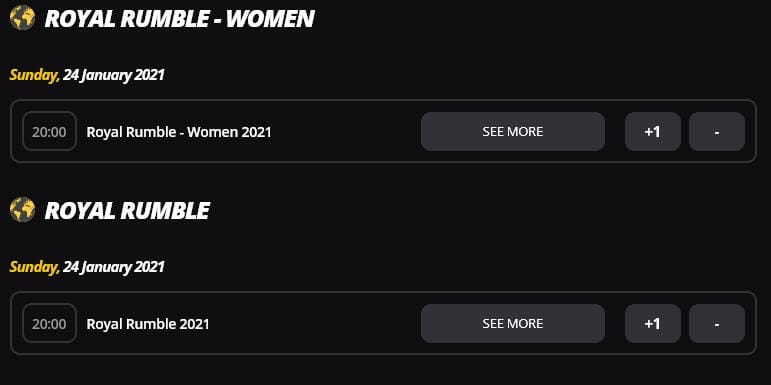771x385 pixels.
Task: Expand +1 markets for Royal Rumble 2021
Action: click(x=652, y=323)
